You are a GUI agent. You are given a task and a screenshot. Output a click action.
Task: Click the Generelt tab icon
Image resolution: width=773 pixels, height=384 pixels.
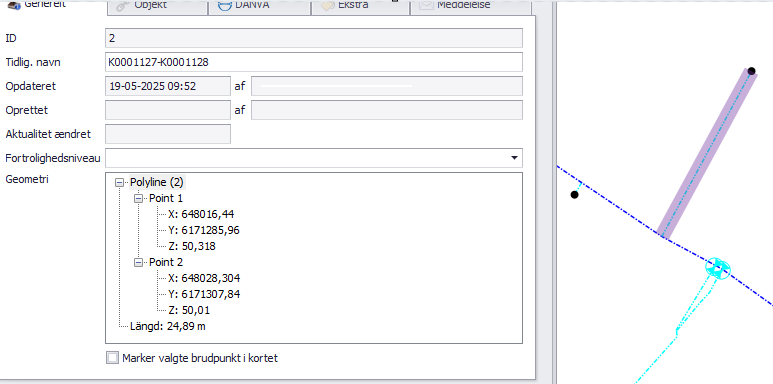point(14,5)
